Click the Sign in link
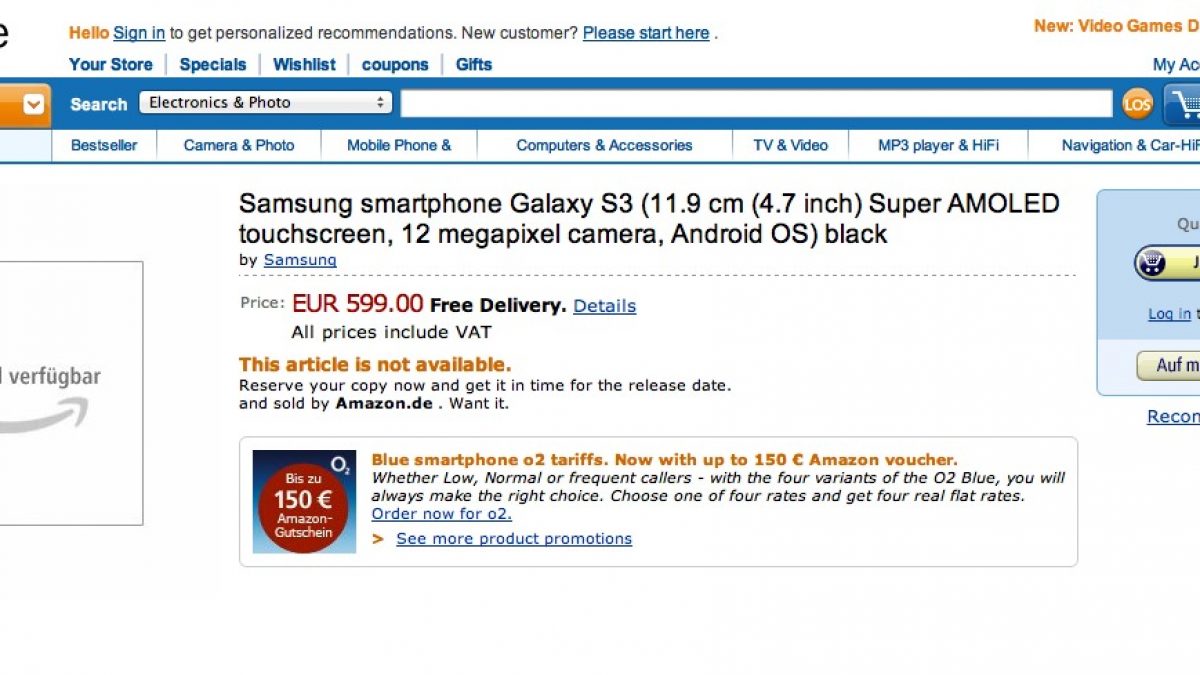 pos(139,33)
